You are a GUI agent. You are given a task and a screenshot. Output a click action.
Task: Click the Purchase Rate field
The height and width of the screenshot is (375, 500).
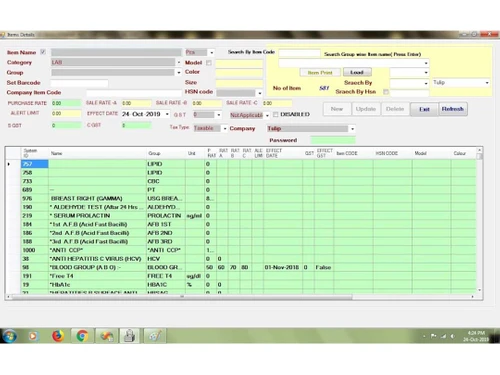(x=66, y=103)
